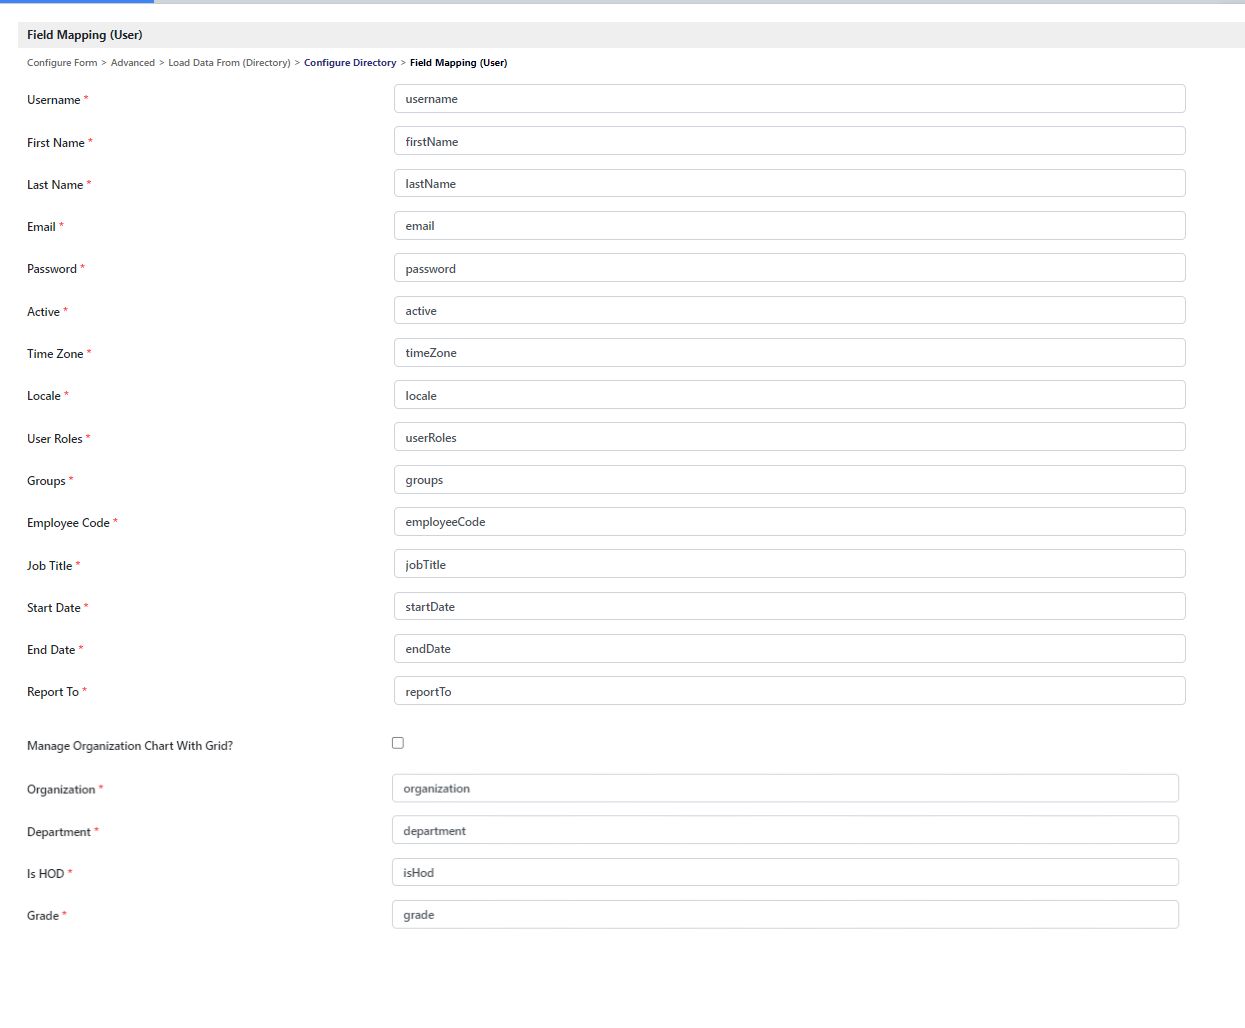Focus the Active field input

[x=790, y=310]
